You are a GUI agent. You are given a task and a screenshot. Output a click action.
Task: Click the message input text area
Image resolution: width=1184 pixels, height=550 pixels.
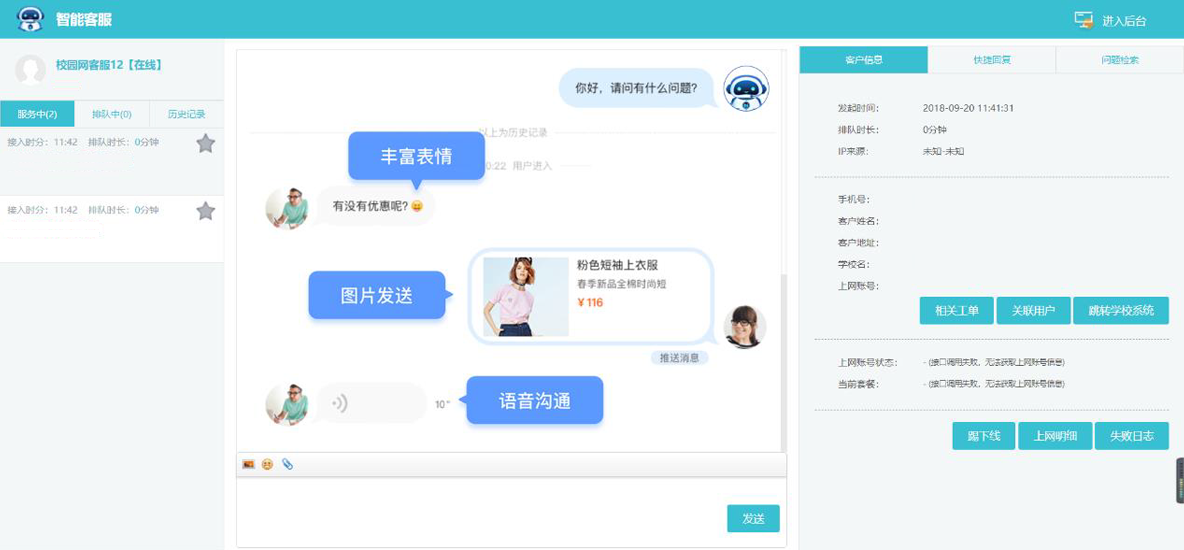[480, 505]
